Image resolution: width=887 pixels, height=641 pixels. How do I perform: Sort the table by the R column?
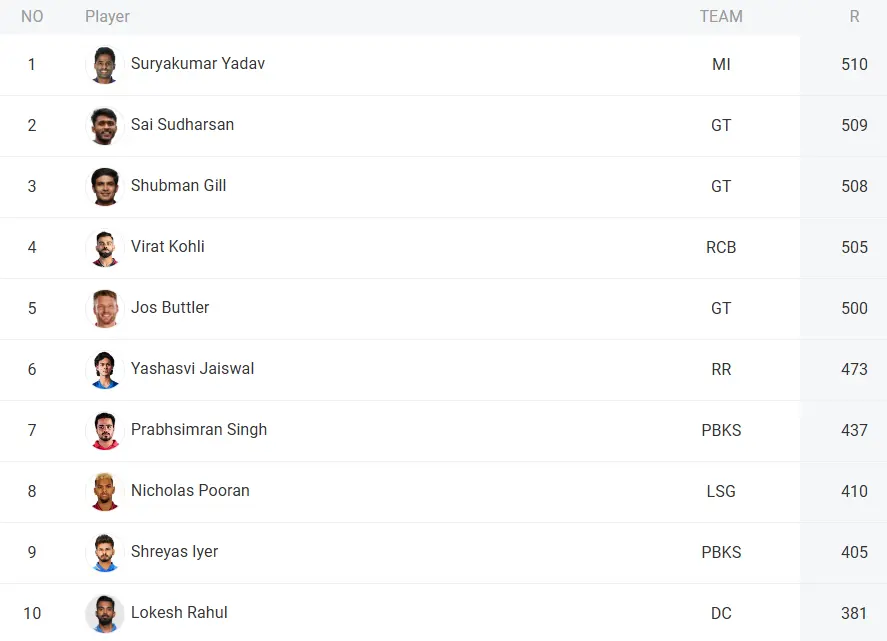coord(854,16)
